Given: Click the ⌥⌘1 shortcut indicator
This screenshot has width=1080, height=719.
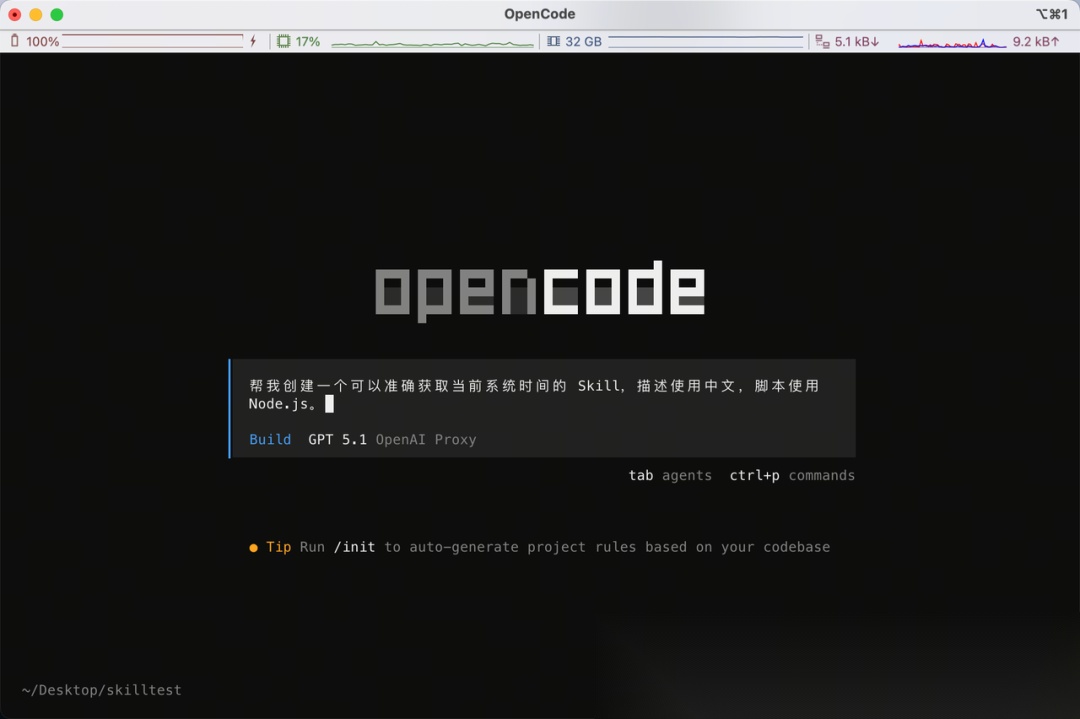Looking at the screenshot, I should click(x=1052, y=14).
